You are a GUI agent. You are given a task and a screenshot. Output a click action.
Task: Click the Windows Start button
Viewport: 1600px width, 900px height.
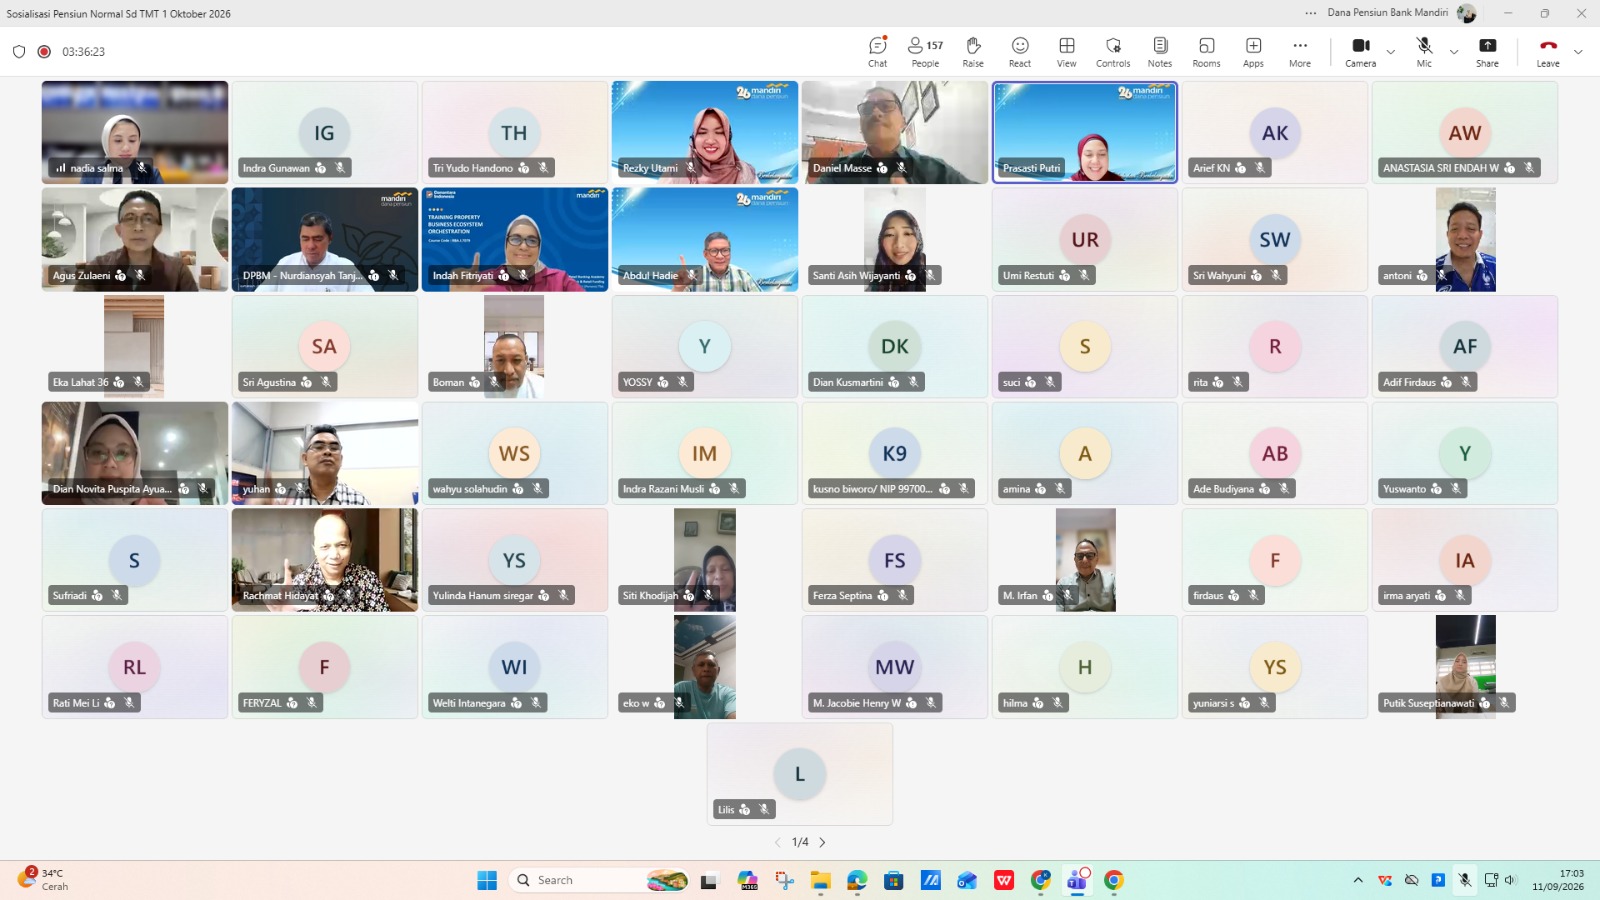click(487, 880)
